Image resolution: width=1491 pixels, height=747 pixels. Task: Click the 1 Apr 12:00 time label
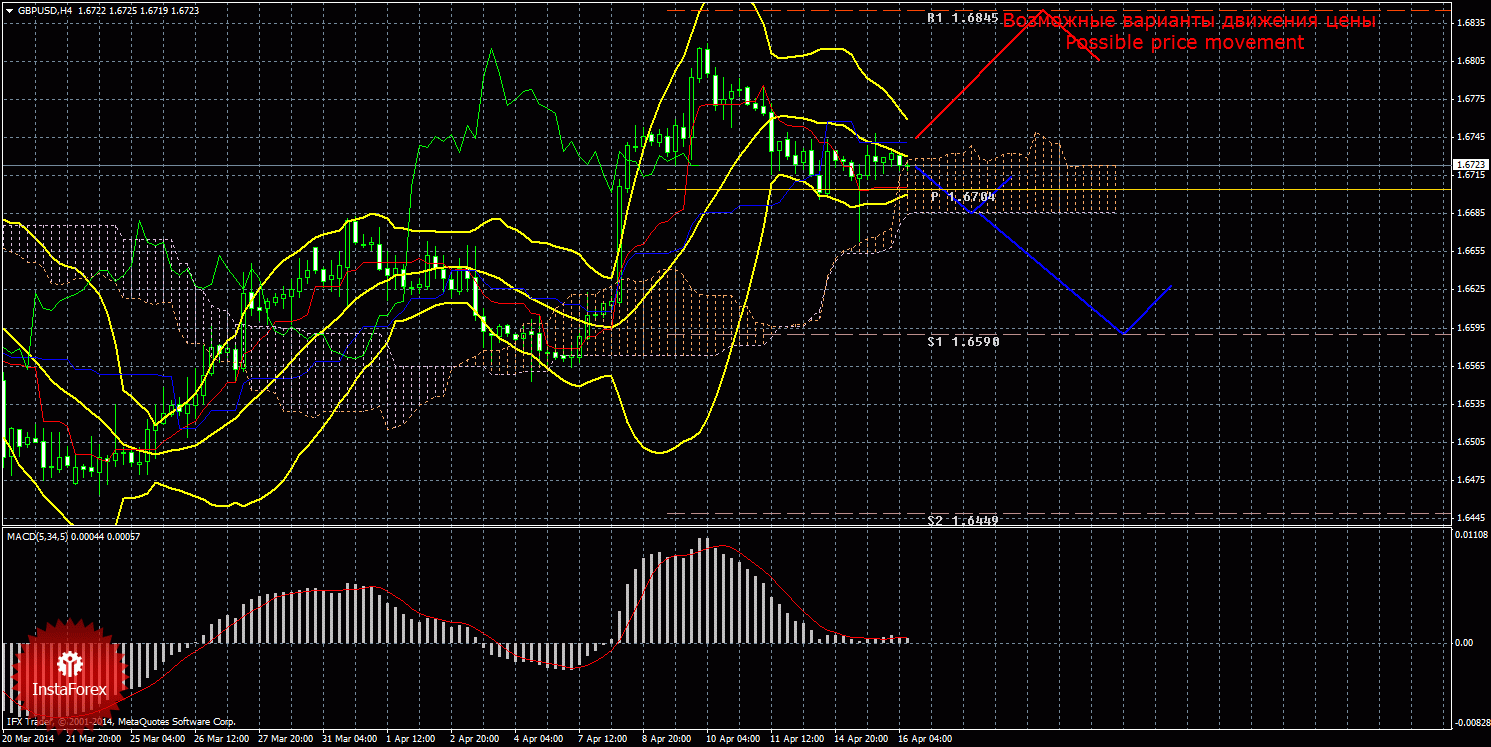tap(412, 739)
